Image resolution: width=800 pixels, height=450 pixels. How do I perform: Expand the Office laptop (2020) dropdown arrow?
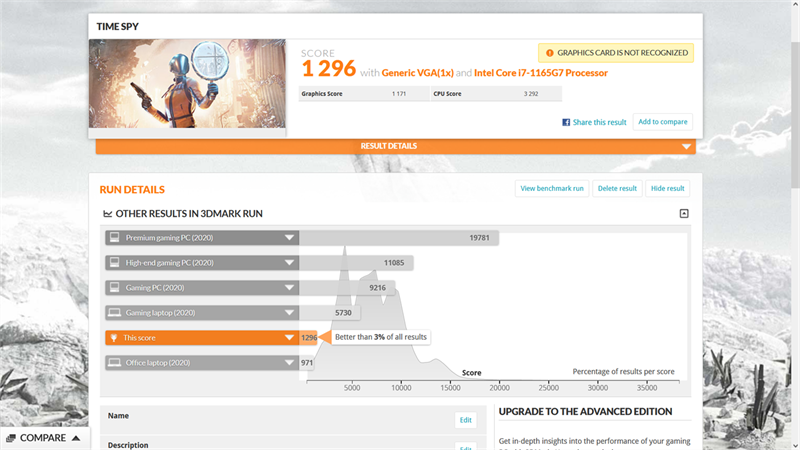289,363
